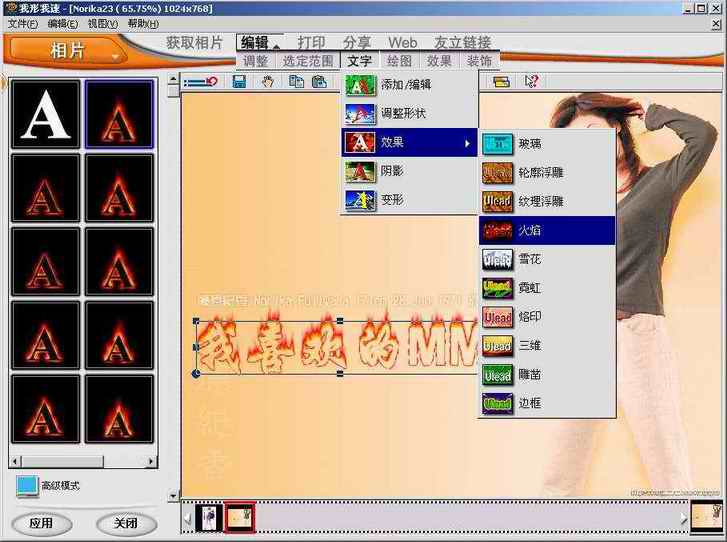Switch to the 获取相片 tab
The width and height of the screenshot is (727, 542).
coord(195,43)
